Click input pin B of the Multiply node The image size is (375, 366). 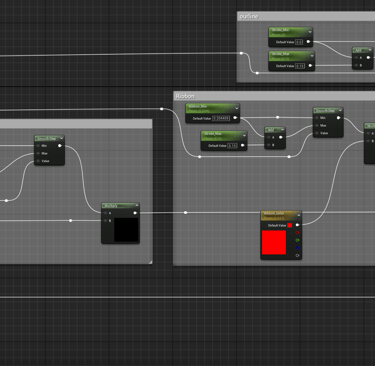pos(106,221)
